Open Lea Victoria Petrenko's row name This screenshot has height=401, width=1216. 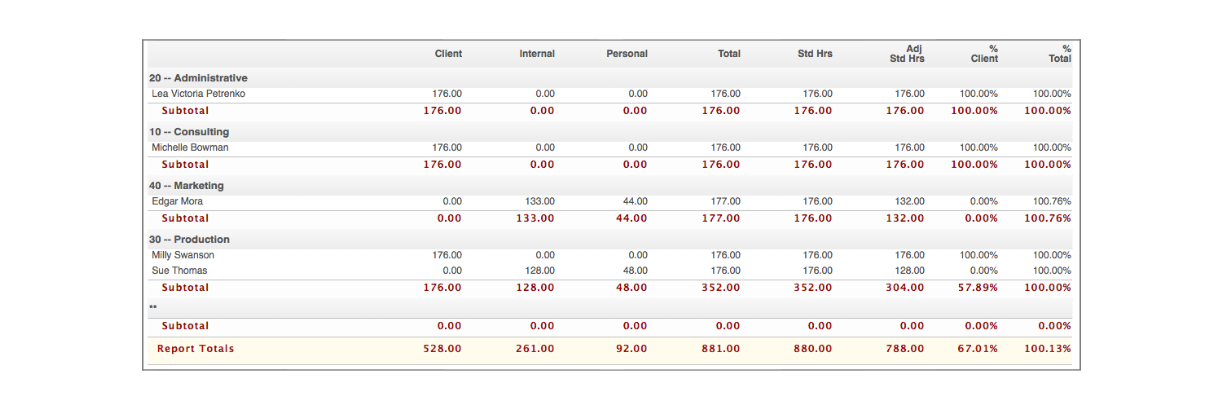[198, 94]
